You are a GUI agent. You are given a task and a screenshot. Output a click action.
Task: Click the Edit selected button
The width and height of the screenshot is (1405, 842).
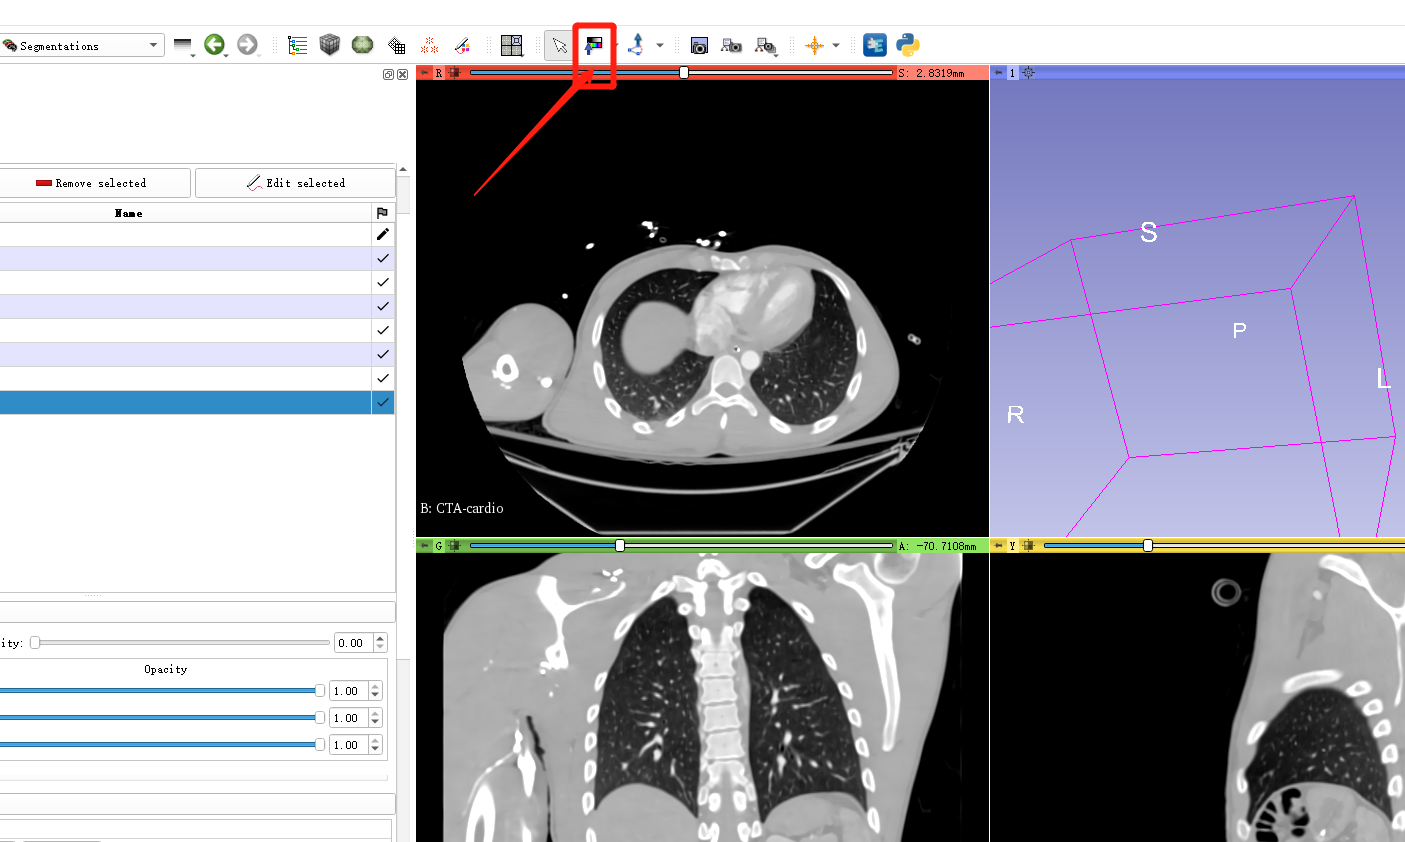point(295,182)
